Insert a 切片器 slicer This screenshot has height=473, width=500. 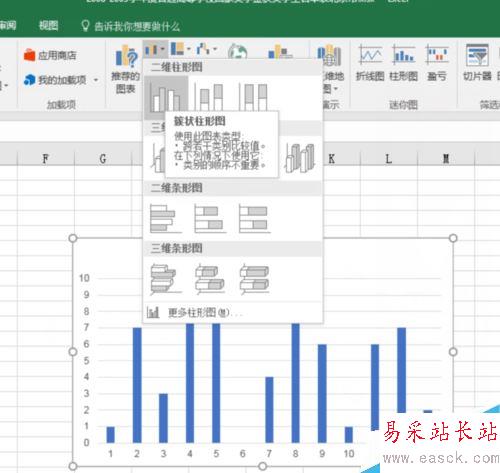click(477, 63)
